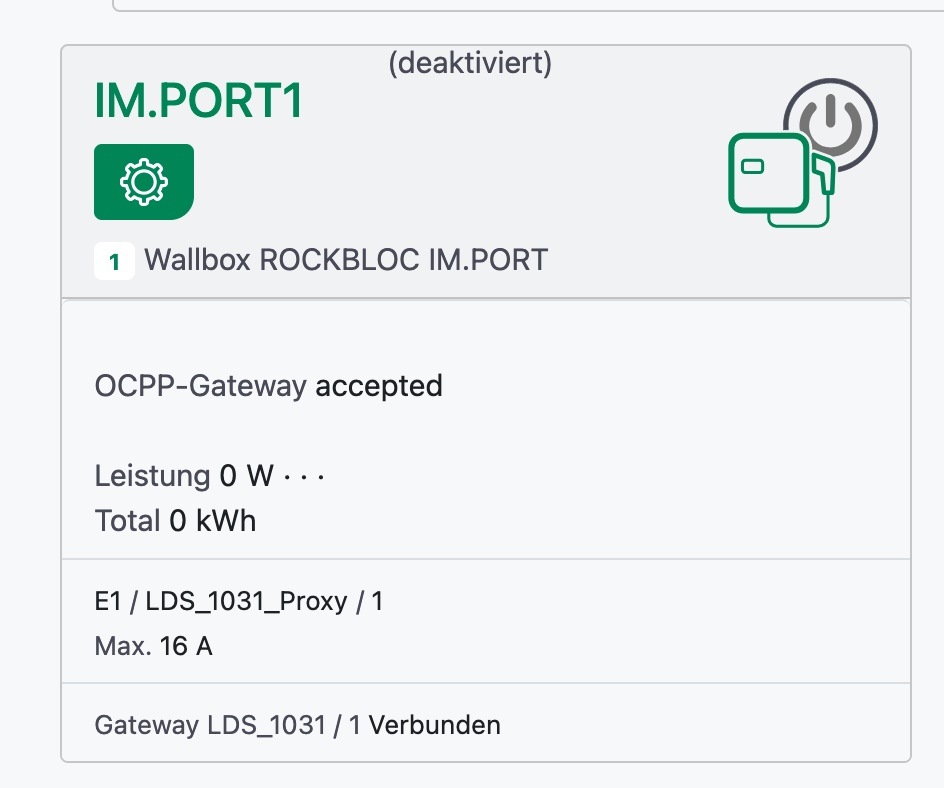This screenshot has height=788, width=944.
Task: Toggle the power icon for IM.PORT1
Action: [833, 126]
